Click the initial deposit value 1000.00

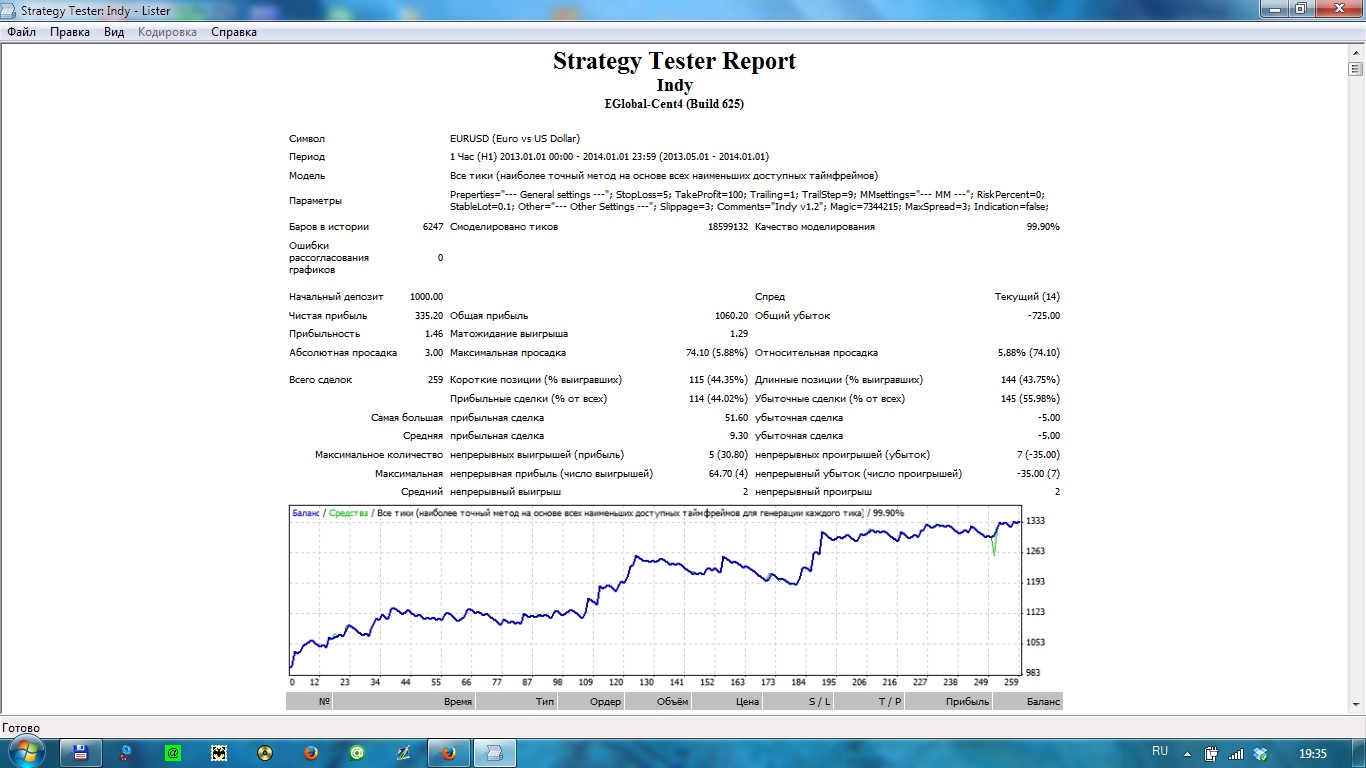coord(427,297)
